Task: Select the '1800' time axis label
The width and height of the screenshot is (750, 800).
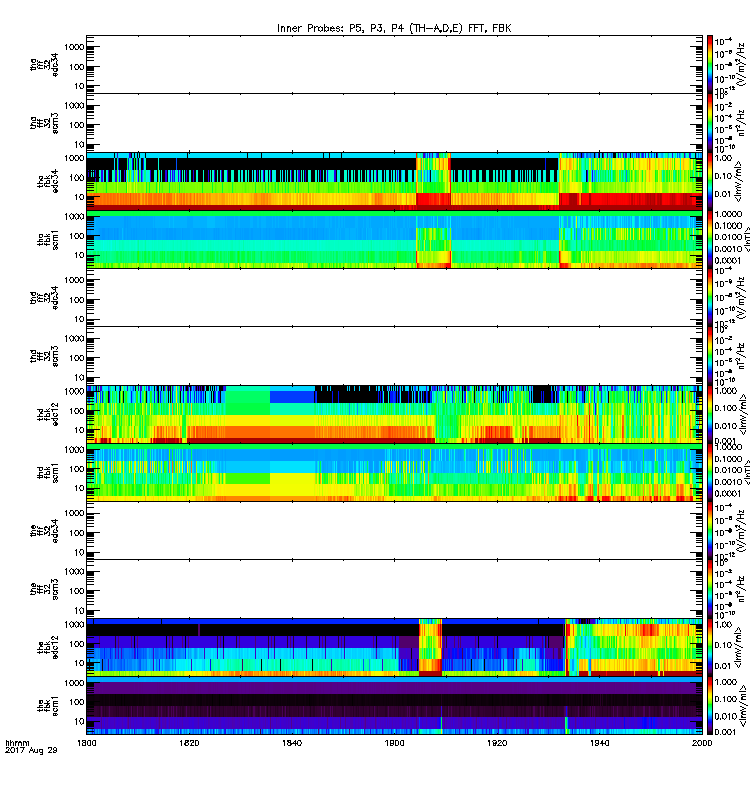Action: 86,743
